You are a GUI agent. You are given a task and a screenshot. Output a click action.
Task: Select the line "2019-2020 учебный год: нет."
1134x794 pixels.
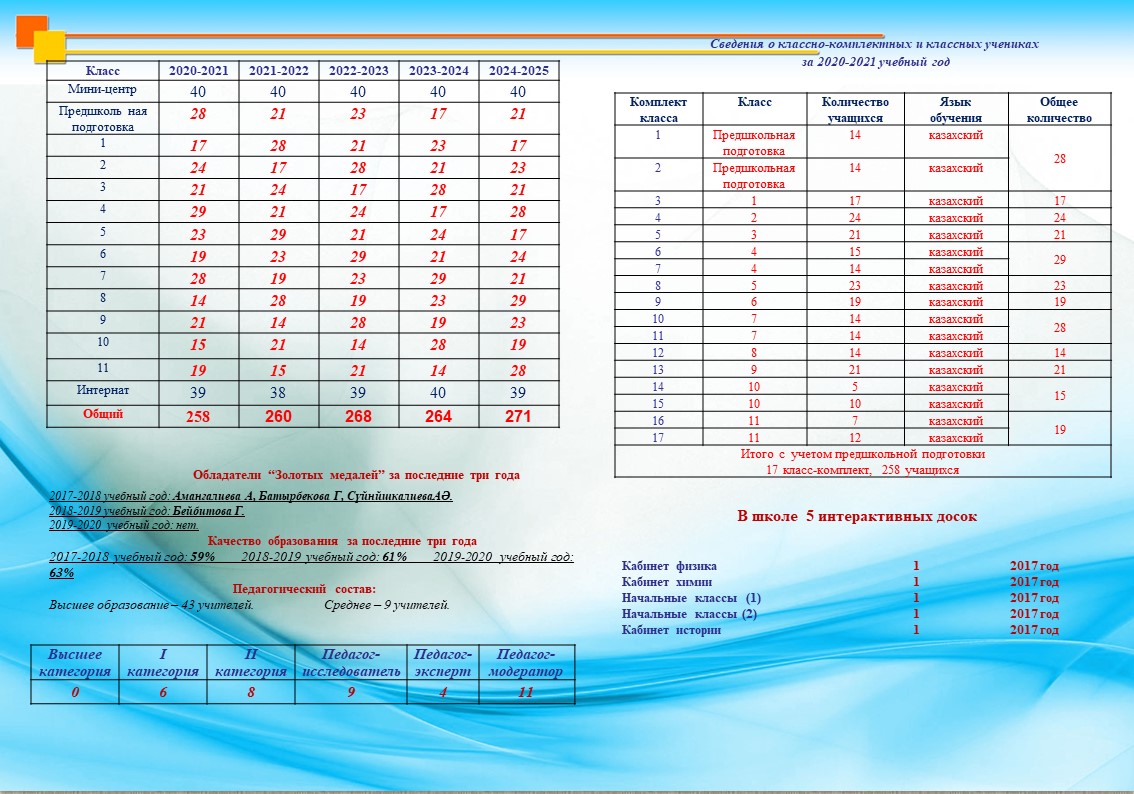pos(124,525)
